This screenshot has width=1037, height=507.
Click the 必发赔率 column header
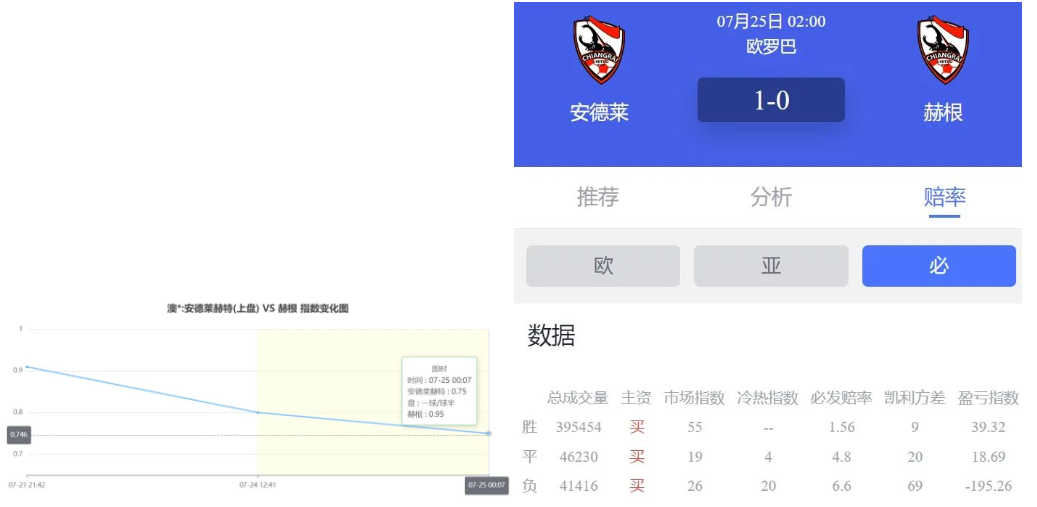(841, 398)
